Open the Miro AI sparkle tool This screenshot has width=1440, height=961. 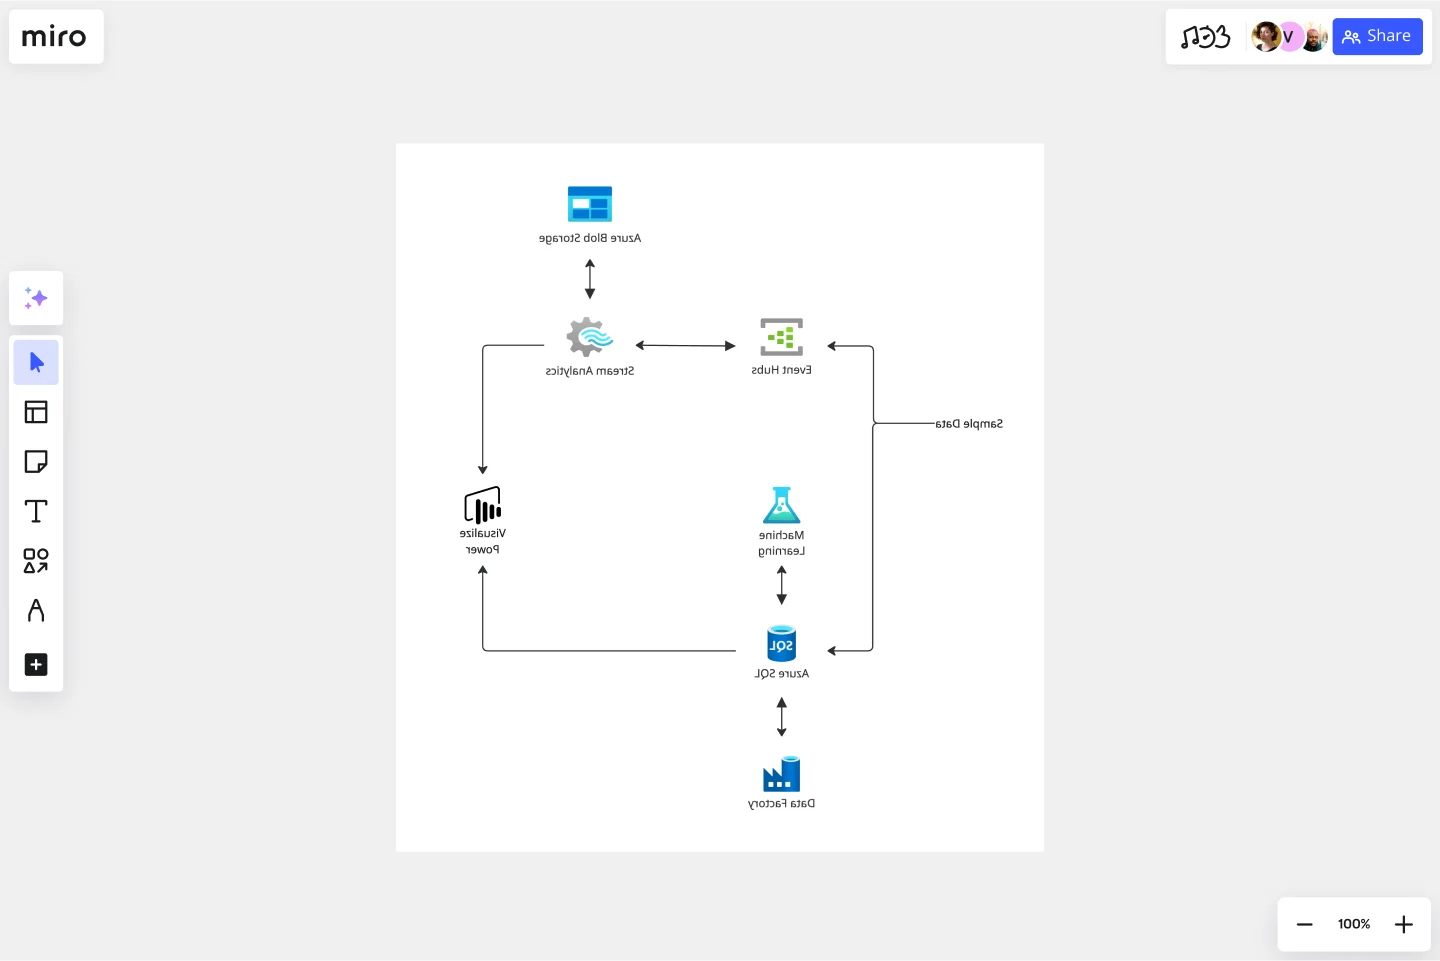coord(36,298)
